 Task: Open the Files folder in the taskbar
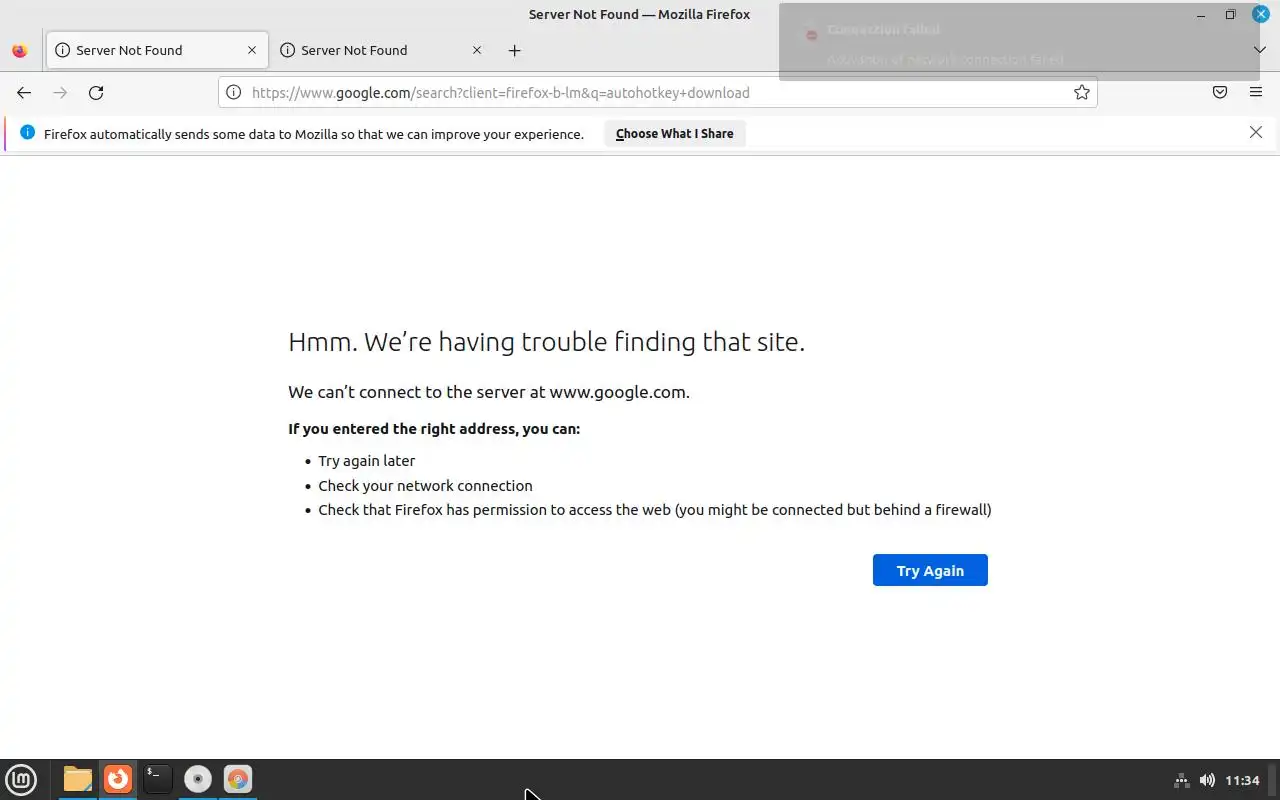pyautogui.click(x=77, y=779)
